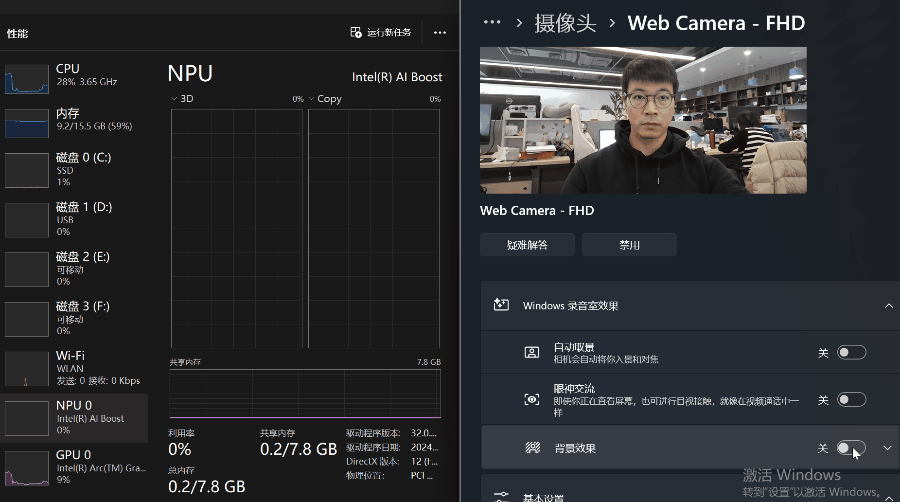This screenshot has height=502, width=900.
Task: Enable the 眼神交流 eye contact switch
Action: pyautogui.click(x=851, y=399)
